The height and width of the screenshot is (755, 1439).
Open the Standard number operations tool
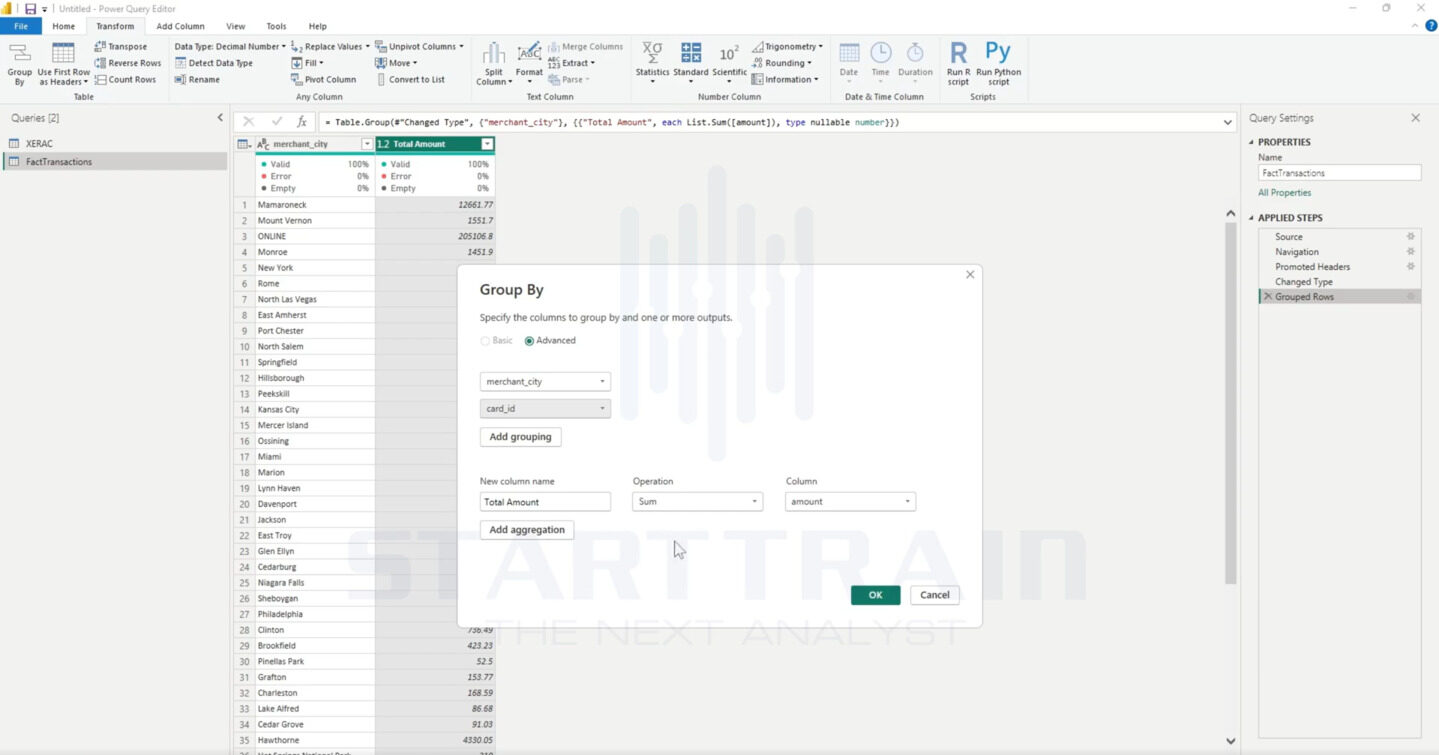[x=691, y=64]
